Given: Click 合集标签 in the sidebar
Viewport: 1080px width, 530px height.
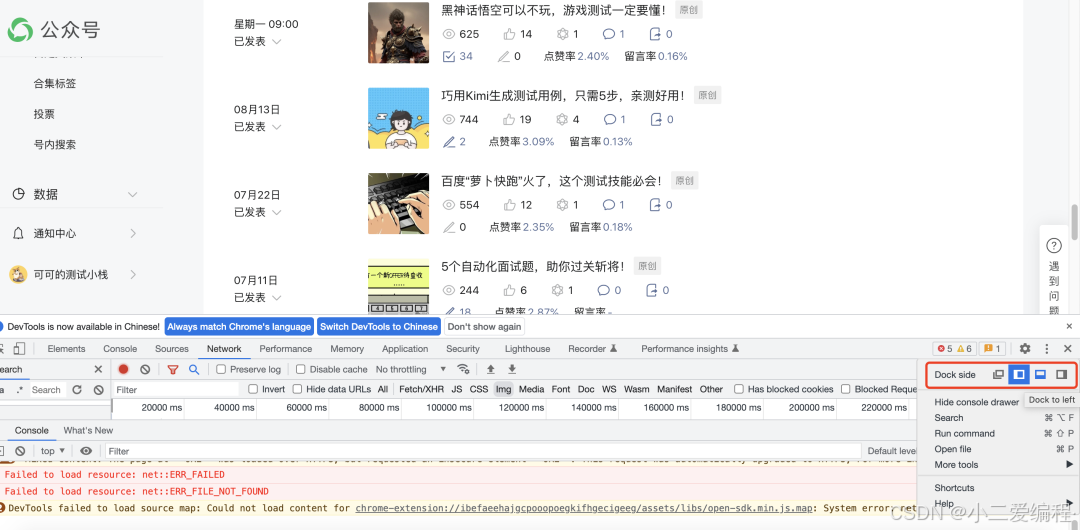Looking at the screenshot, I should 55,83.
